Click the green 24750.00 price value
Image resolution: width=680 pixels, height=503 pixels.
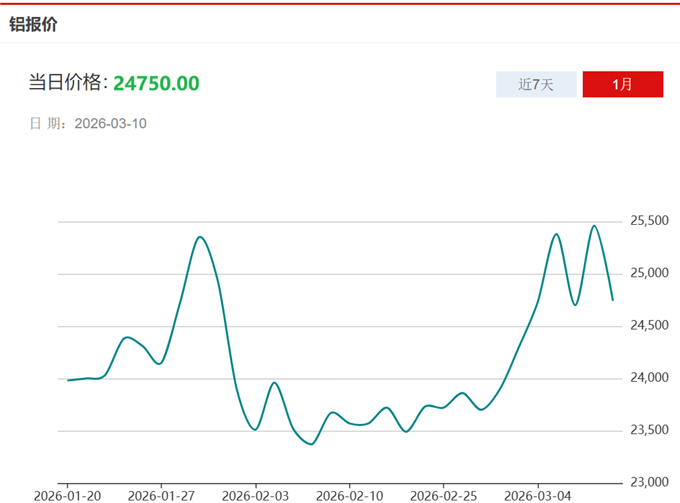tap(156, 83)
